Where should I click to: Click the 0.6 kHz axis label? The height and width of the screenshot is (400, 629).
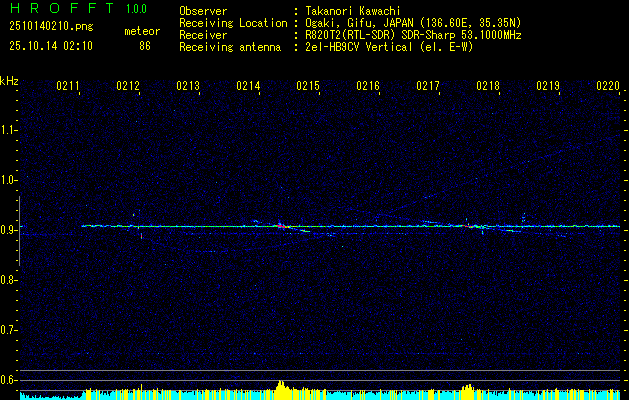8,380
